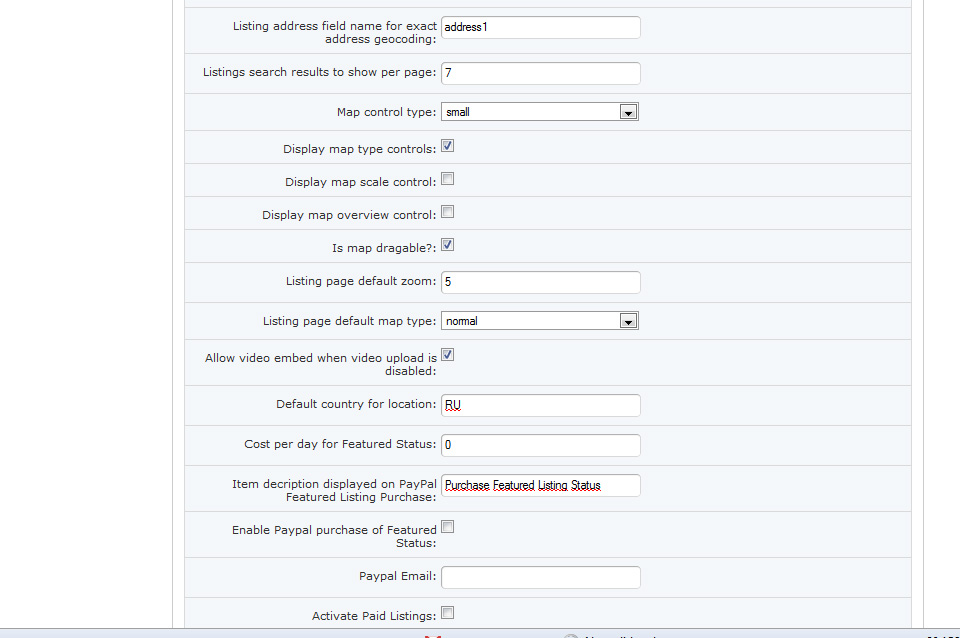
Task: Focus the search results per page field
Action: point(540,73)
